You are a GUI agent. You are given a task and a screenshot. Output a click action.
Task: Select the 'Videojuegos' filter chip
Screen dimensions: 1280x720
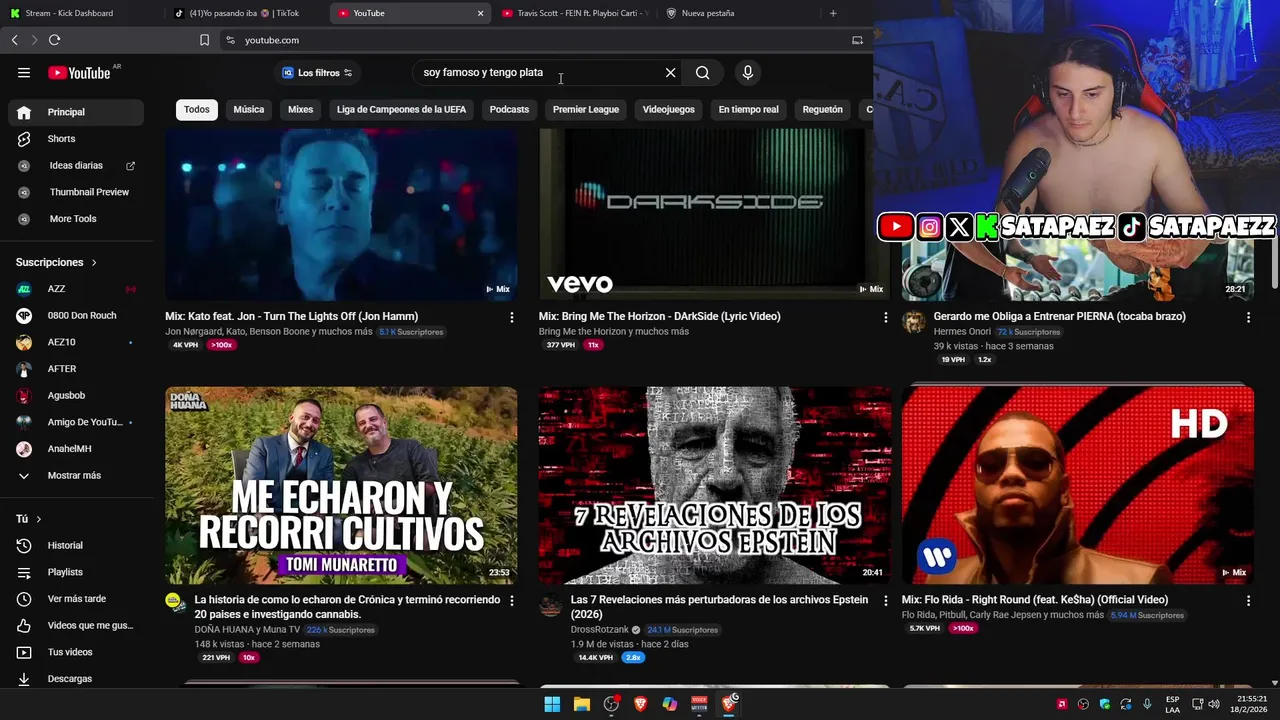[668, 109]
